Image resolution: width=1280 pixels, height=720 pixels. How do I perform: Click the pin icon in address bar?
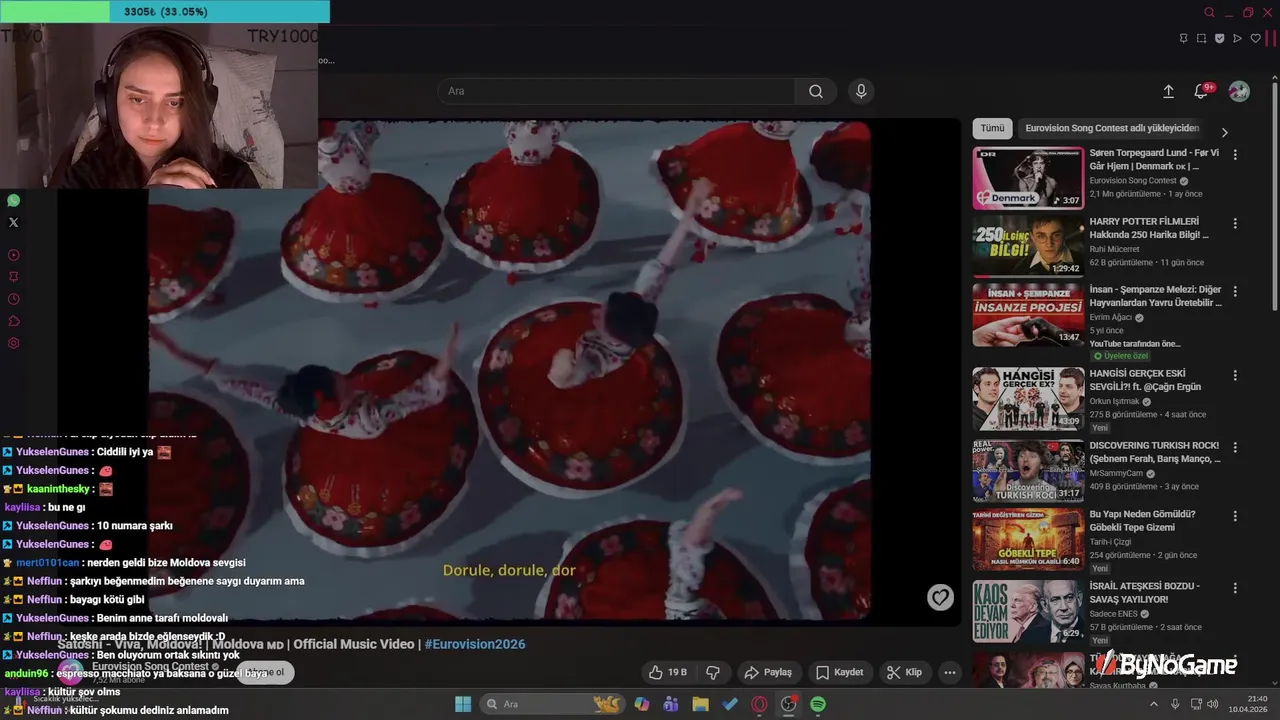pyautogui.click(x=1183, y=38)
